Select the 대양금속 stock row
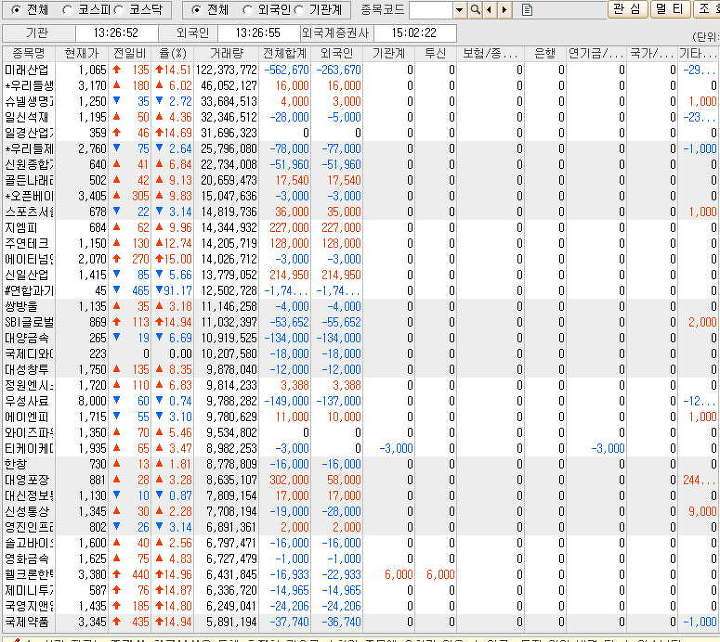This screenshot has width=720, height=642. pos(360,338)
